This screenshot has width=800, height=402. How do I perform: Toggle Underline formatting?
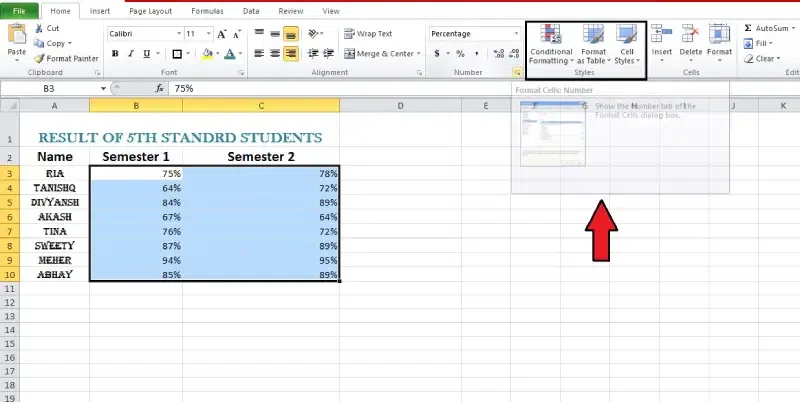pos(146,54)
